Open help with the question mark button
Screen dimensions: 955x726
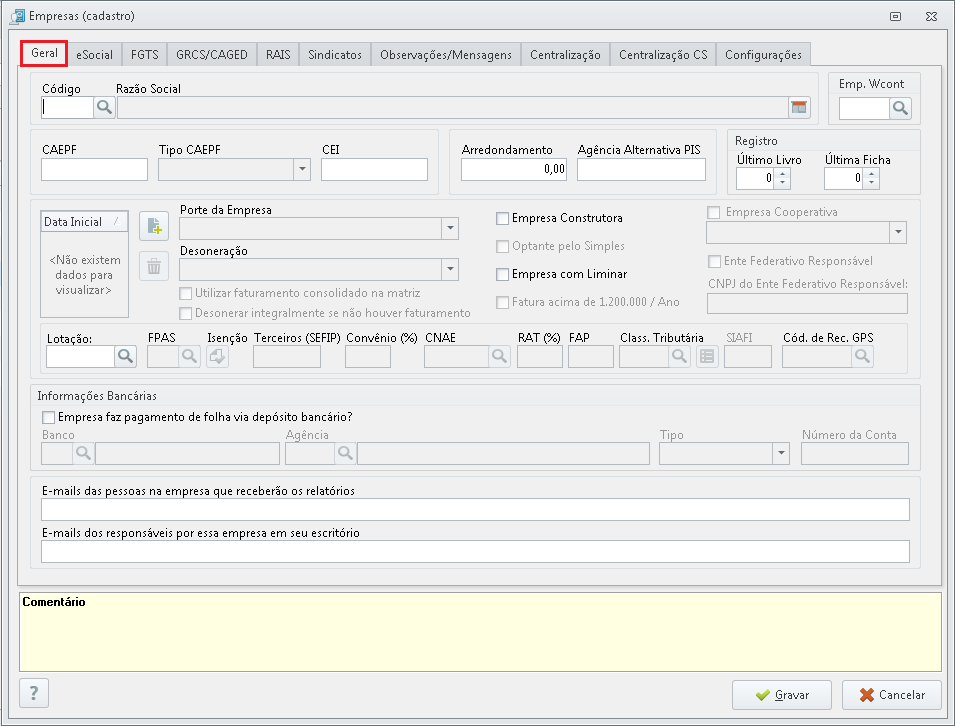point(34,693)
